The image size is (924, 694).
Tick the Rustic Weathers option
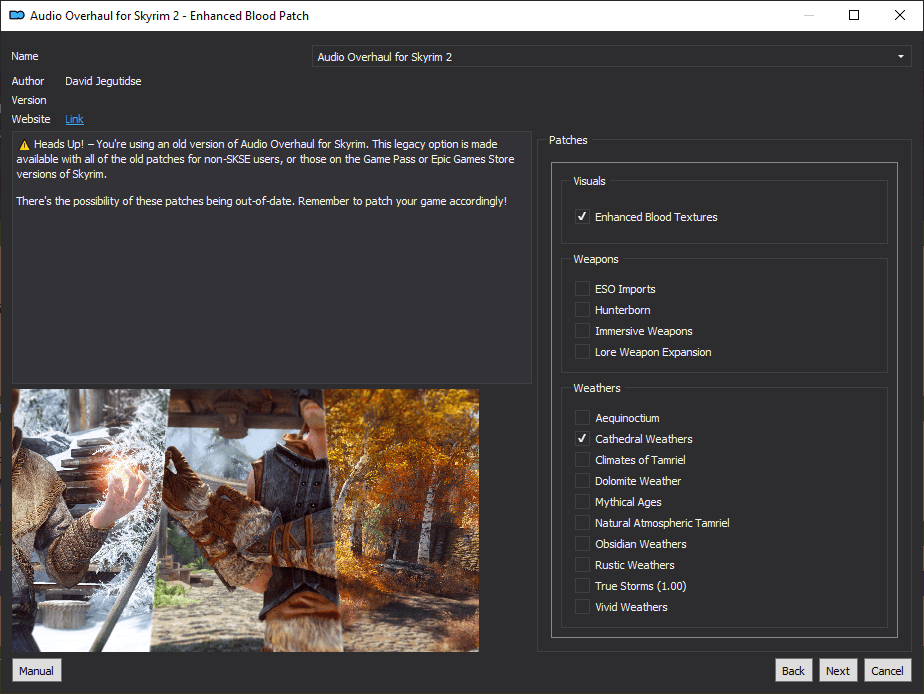[x=582, y=565]
